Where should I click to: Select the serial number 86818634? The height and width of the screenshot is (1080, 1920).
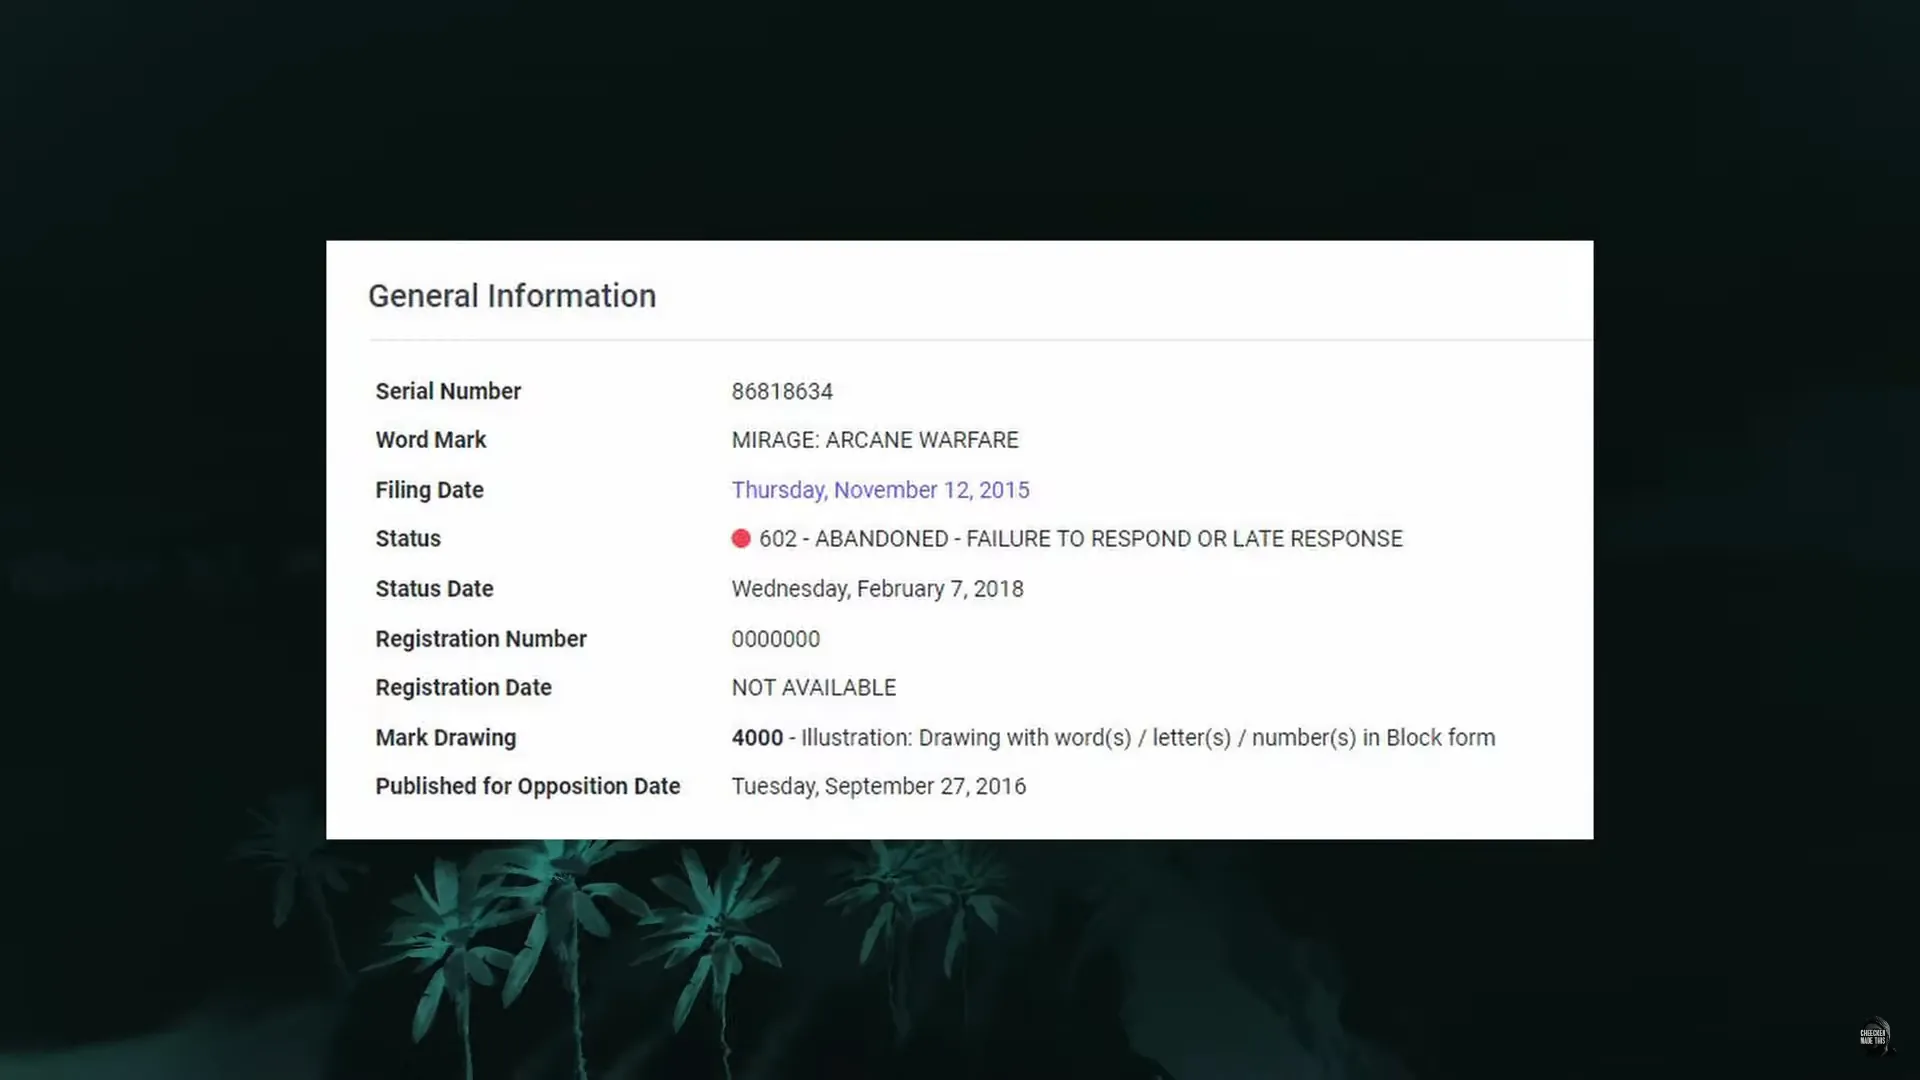[x=782, y=391]
